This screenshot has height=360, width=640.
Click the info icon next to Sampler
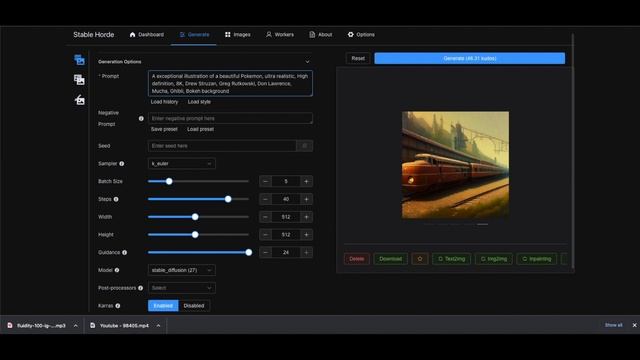122,164
